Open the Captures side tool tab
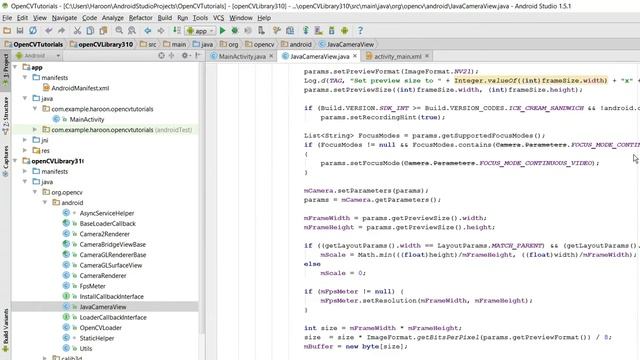The height and width of the screenshot is (360, 640). [x=5, y=161]
